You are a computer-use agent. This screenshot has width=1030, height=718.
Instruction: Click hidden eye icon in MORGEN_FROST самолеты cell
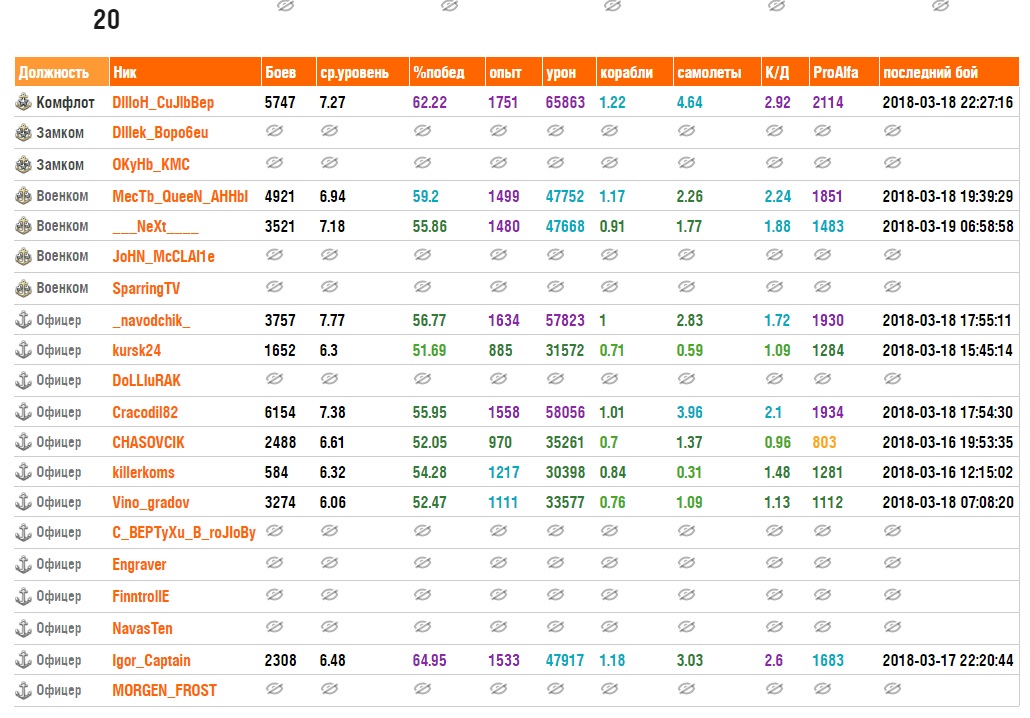point(686,688)
